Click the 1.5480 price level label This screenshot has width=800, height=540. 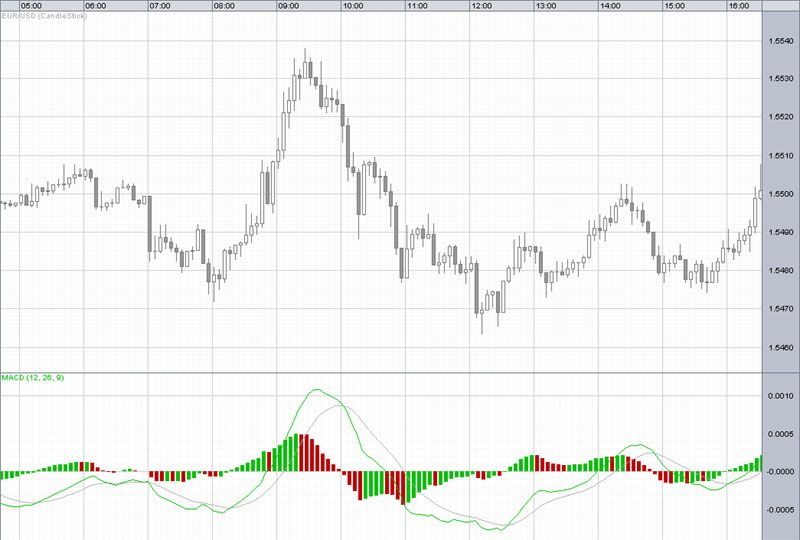tap(781, 271)
